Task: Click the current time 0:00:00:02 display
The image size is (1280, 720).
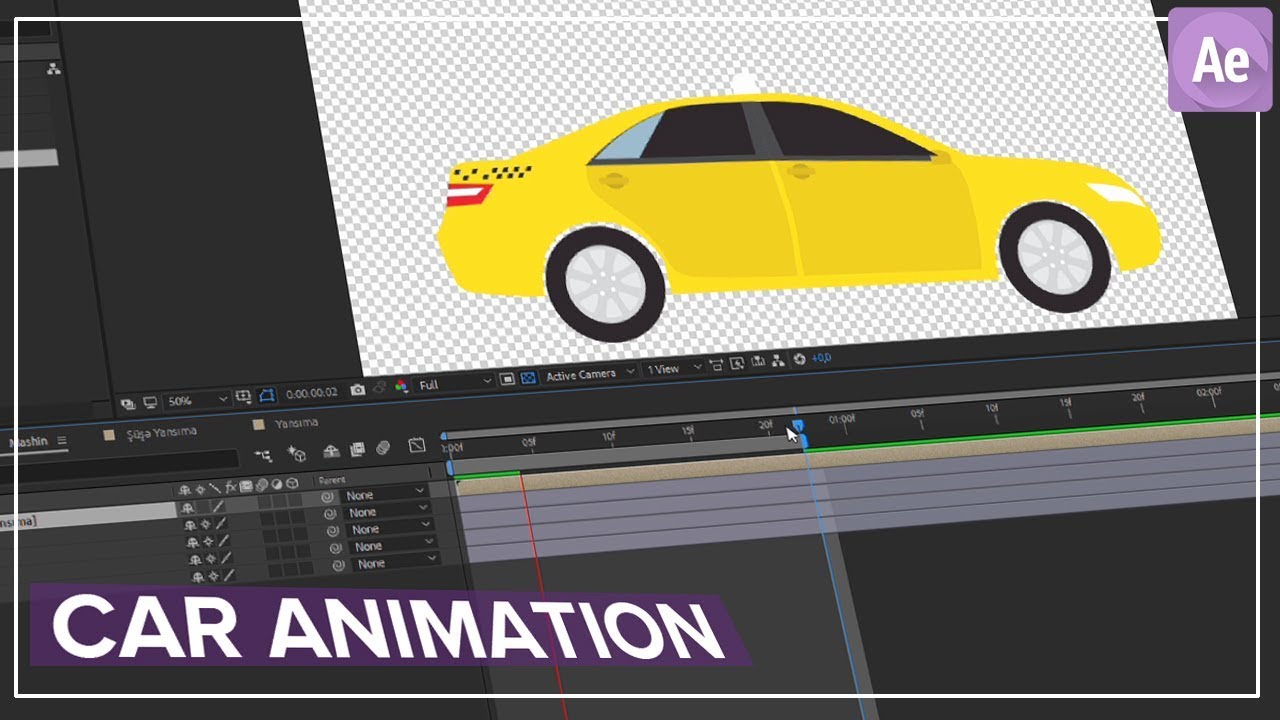Action: point(311,393)
